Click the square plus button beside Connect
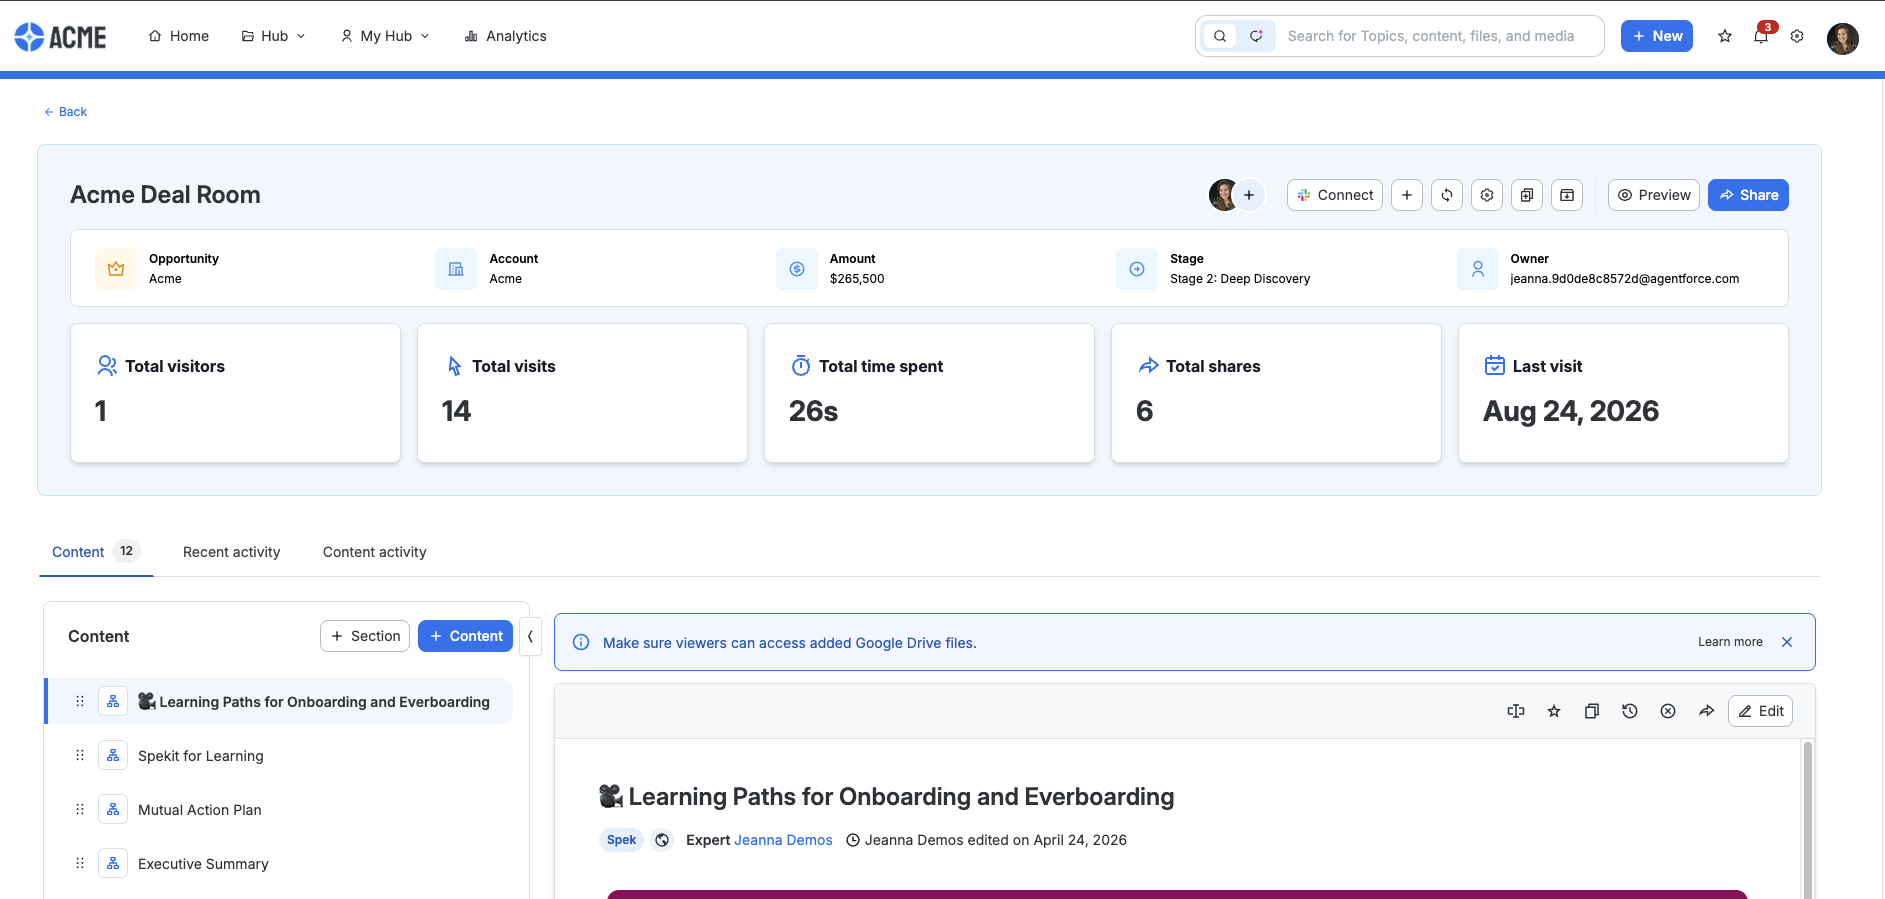1885x899 pixels. click(1407, 195)
